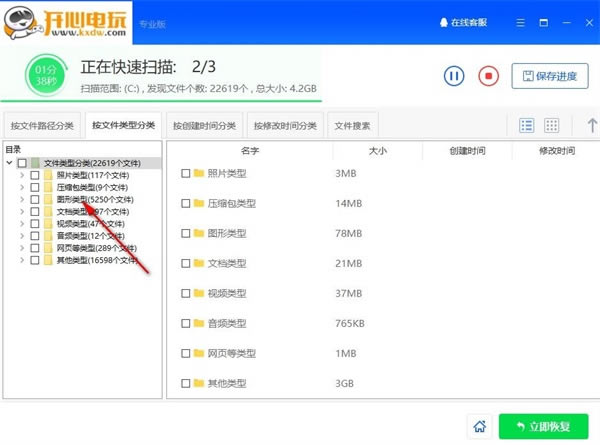Click the 保存进度 save progress button
Image resolution: width=600 pixels, height=445 pixels.
[550, 76]
